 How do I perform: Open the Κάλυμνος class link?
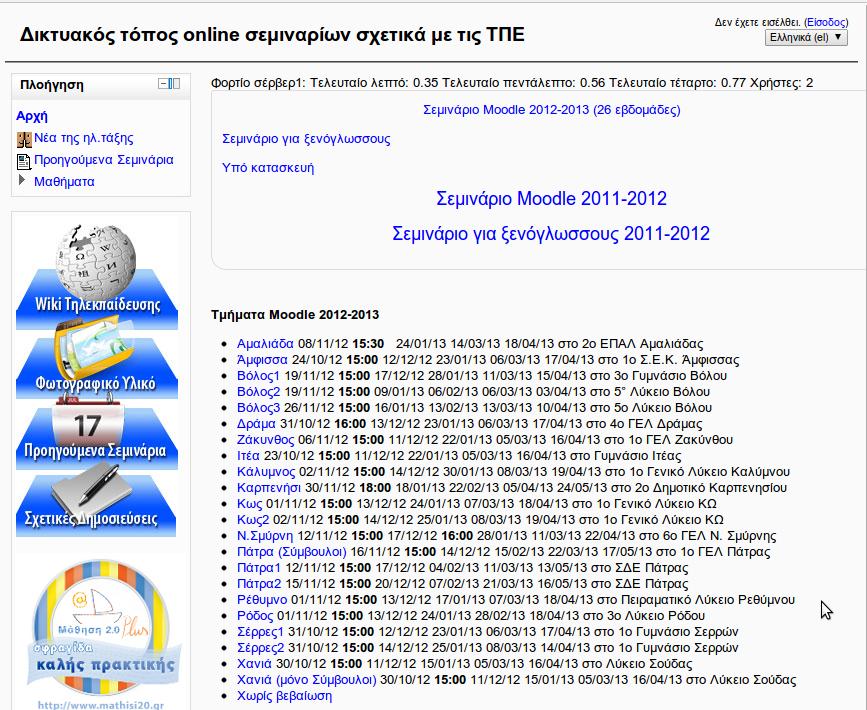tap(266, 472)
